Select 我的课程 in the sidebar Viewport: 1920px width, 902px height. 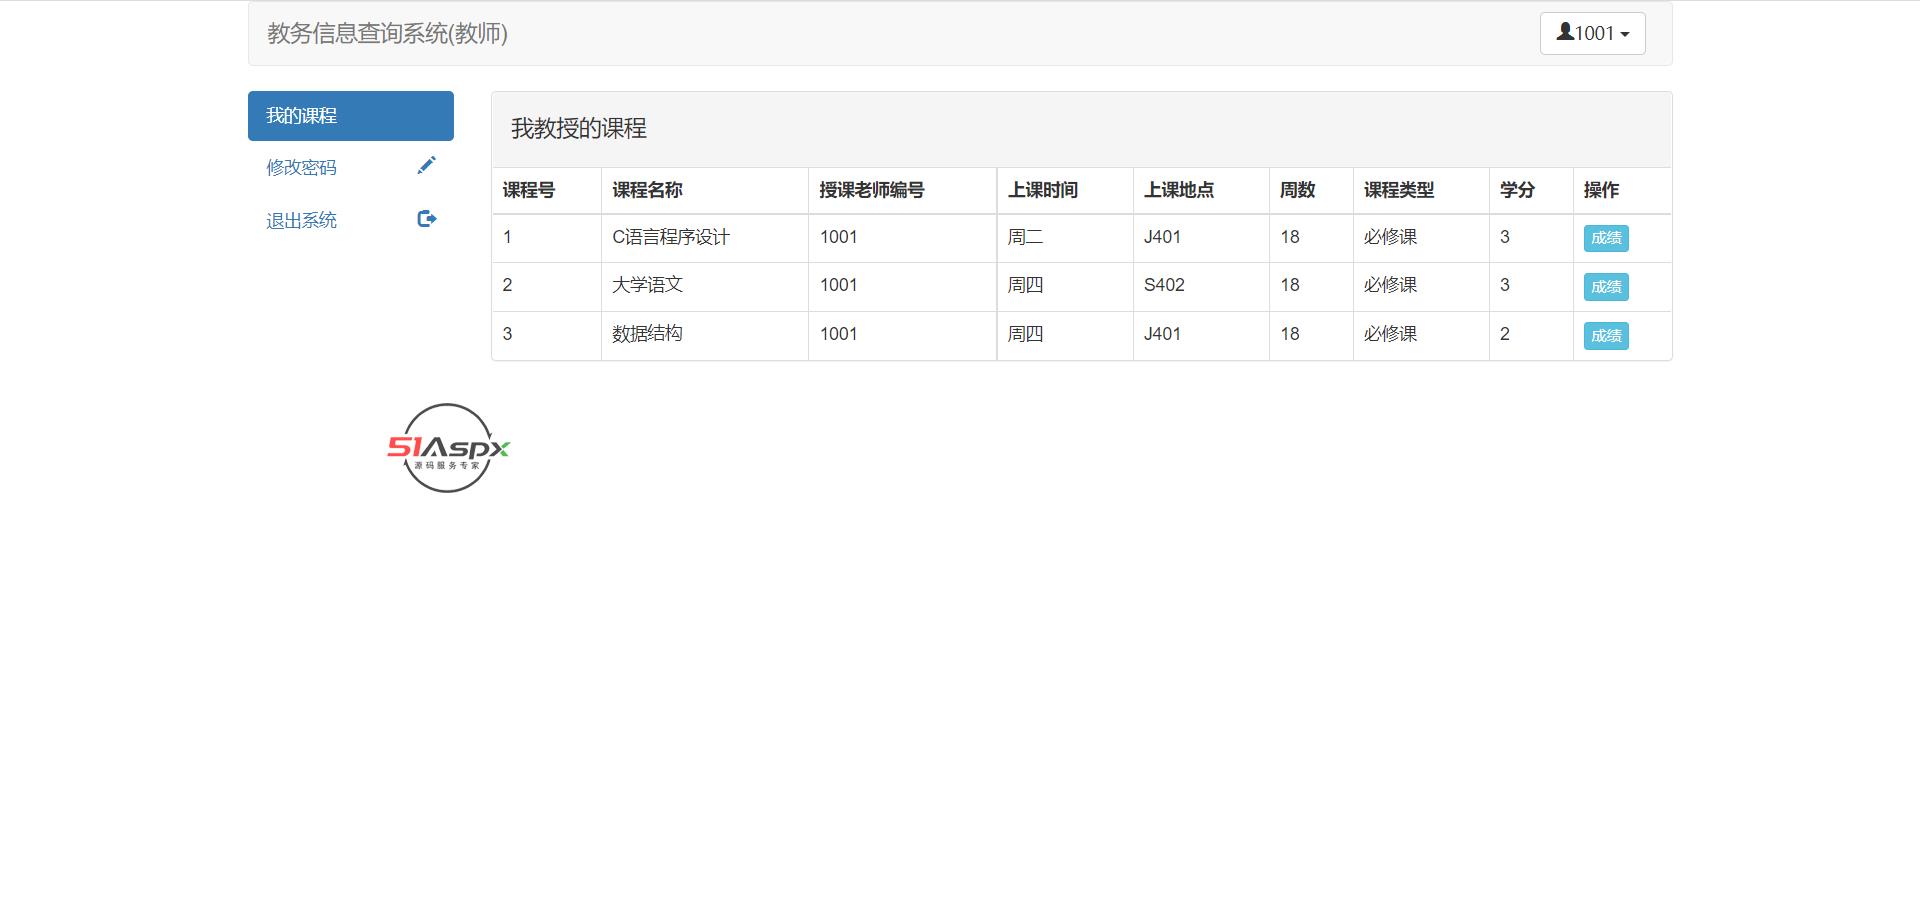click(x=351, y=116)
